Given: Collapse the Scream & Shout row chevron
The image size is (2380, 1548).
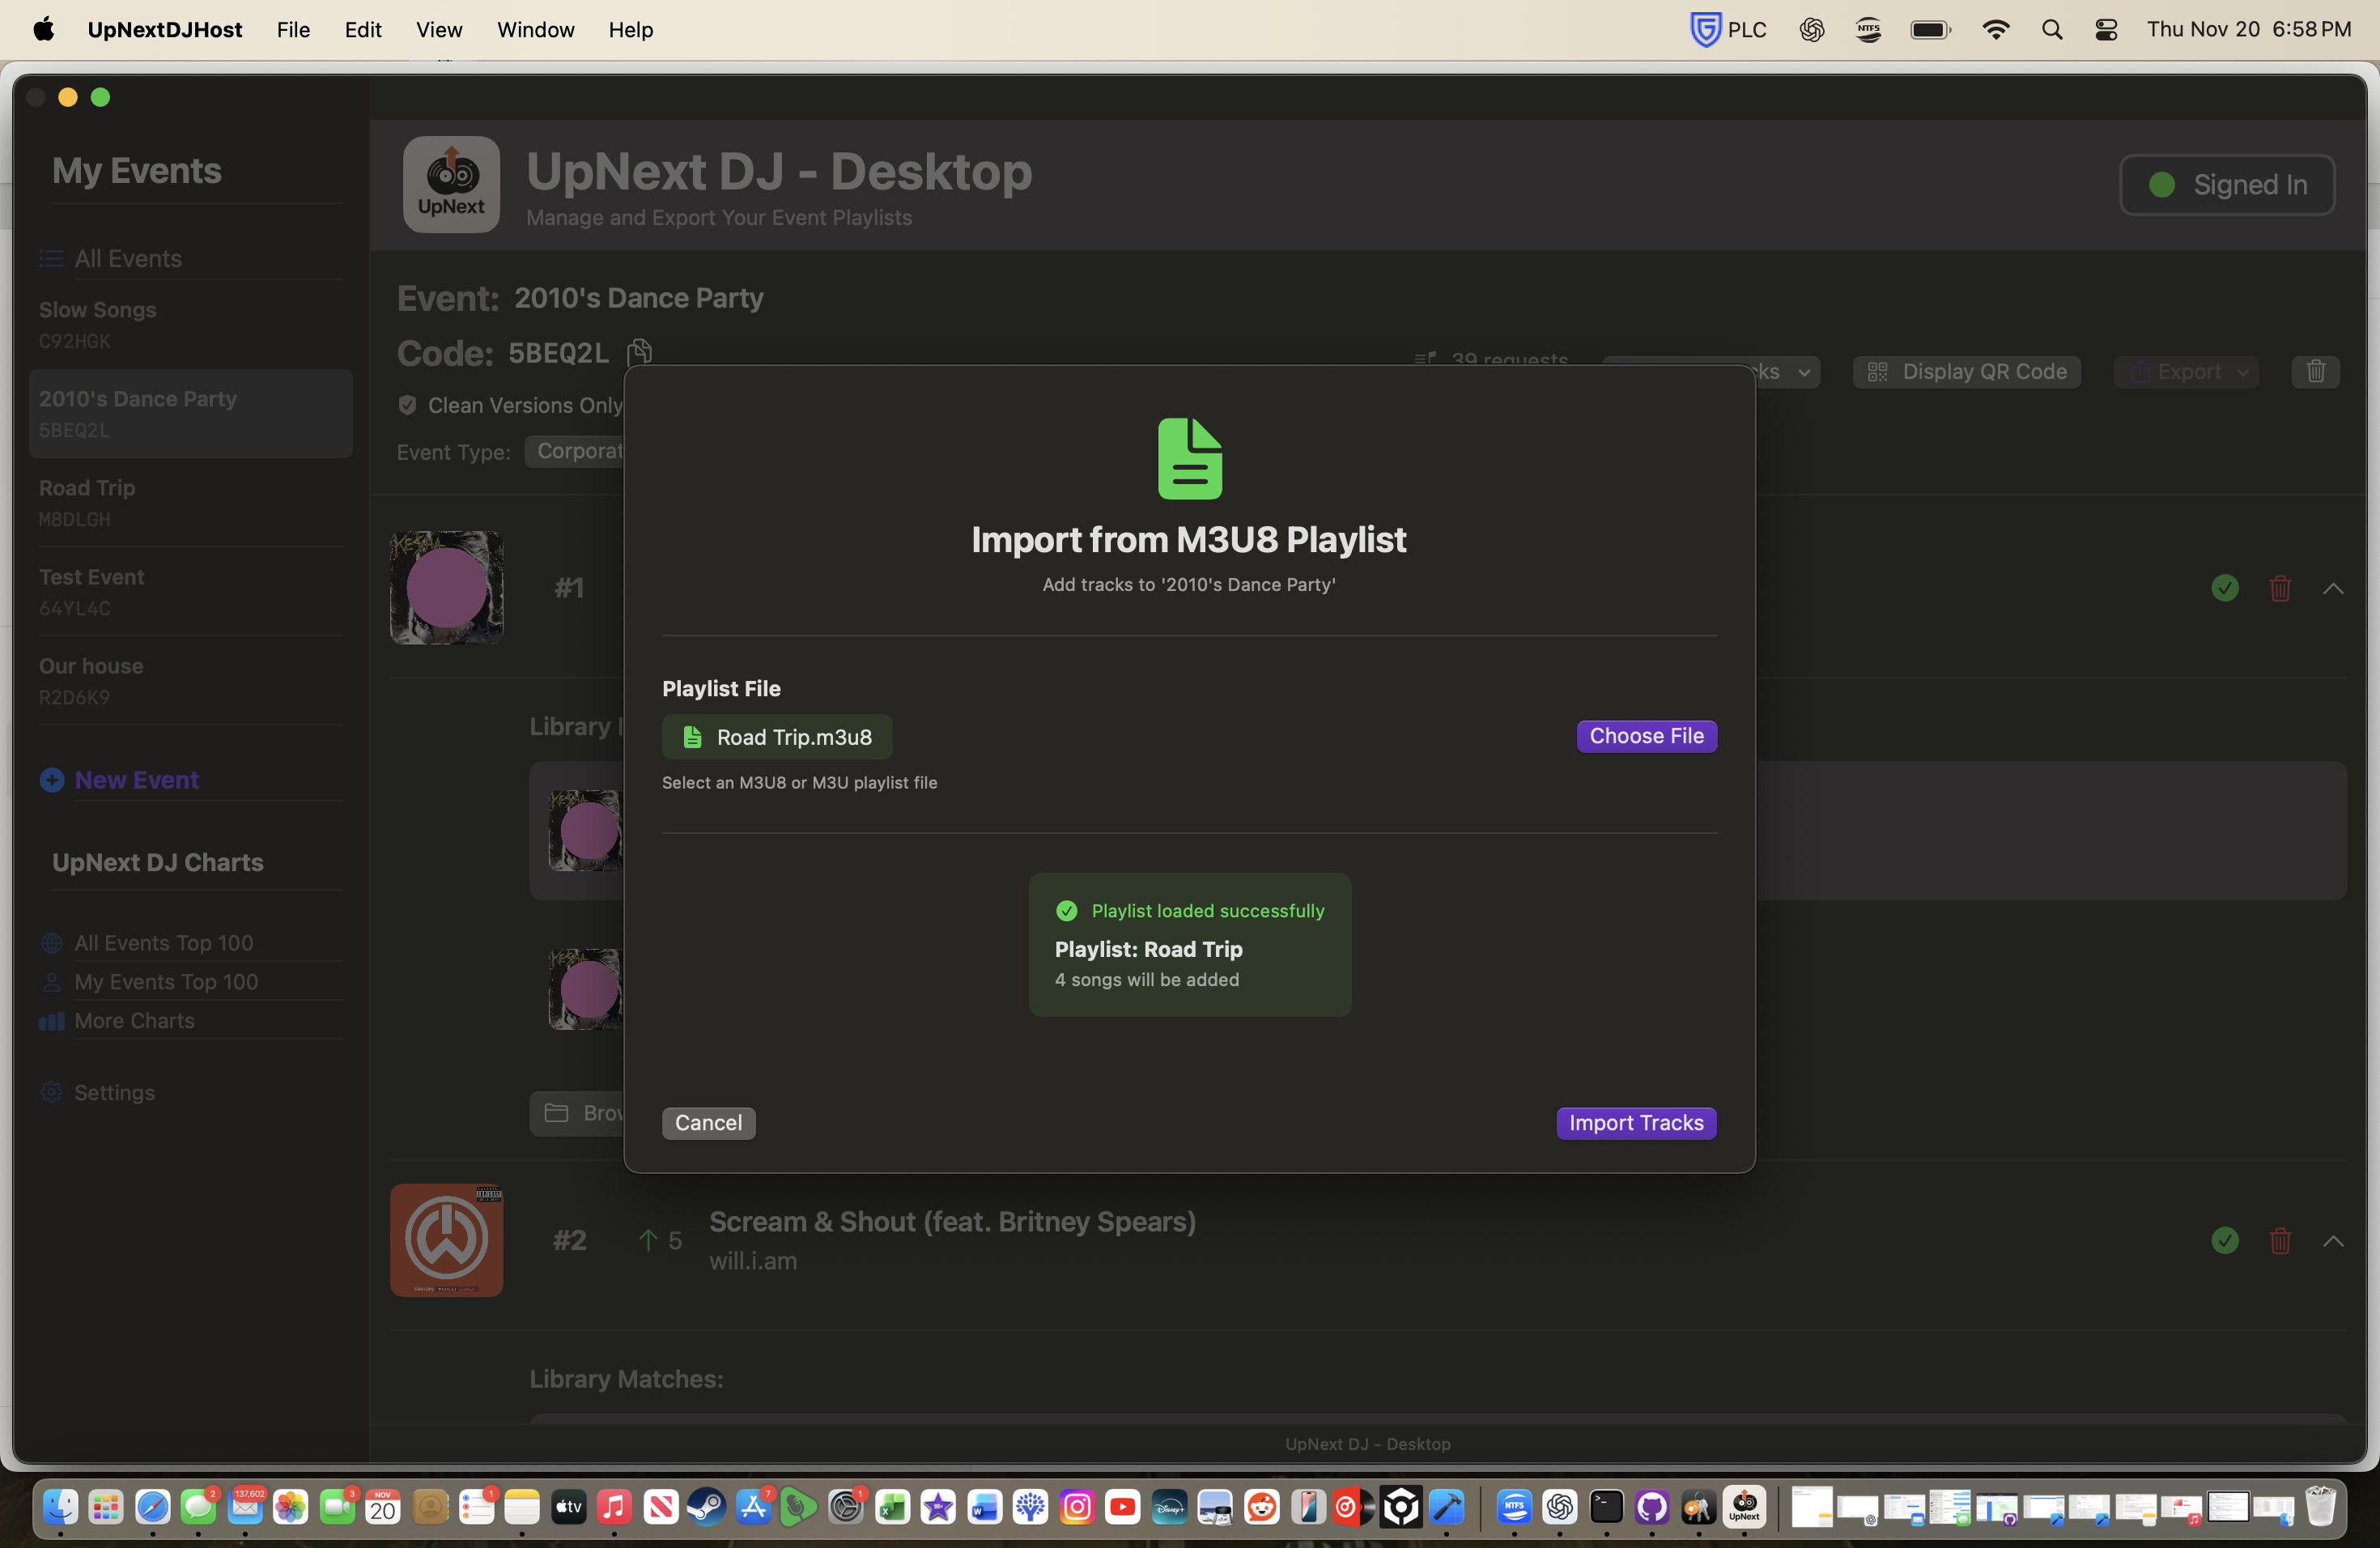Looking at the screenshot, I should [x=2333, y=1241].
